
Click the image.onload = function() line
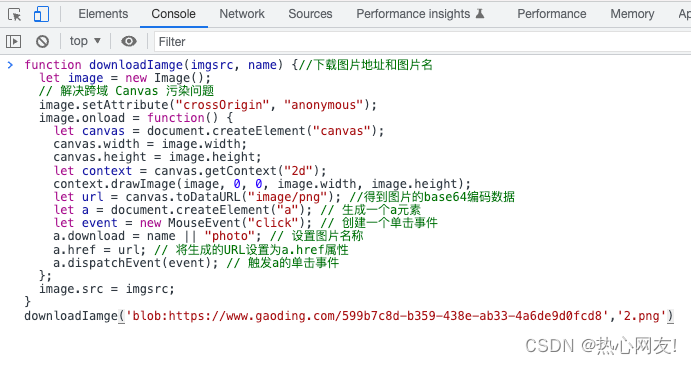[x=136, y=118]
